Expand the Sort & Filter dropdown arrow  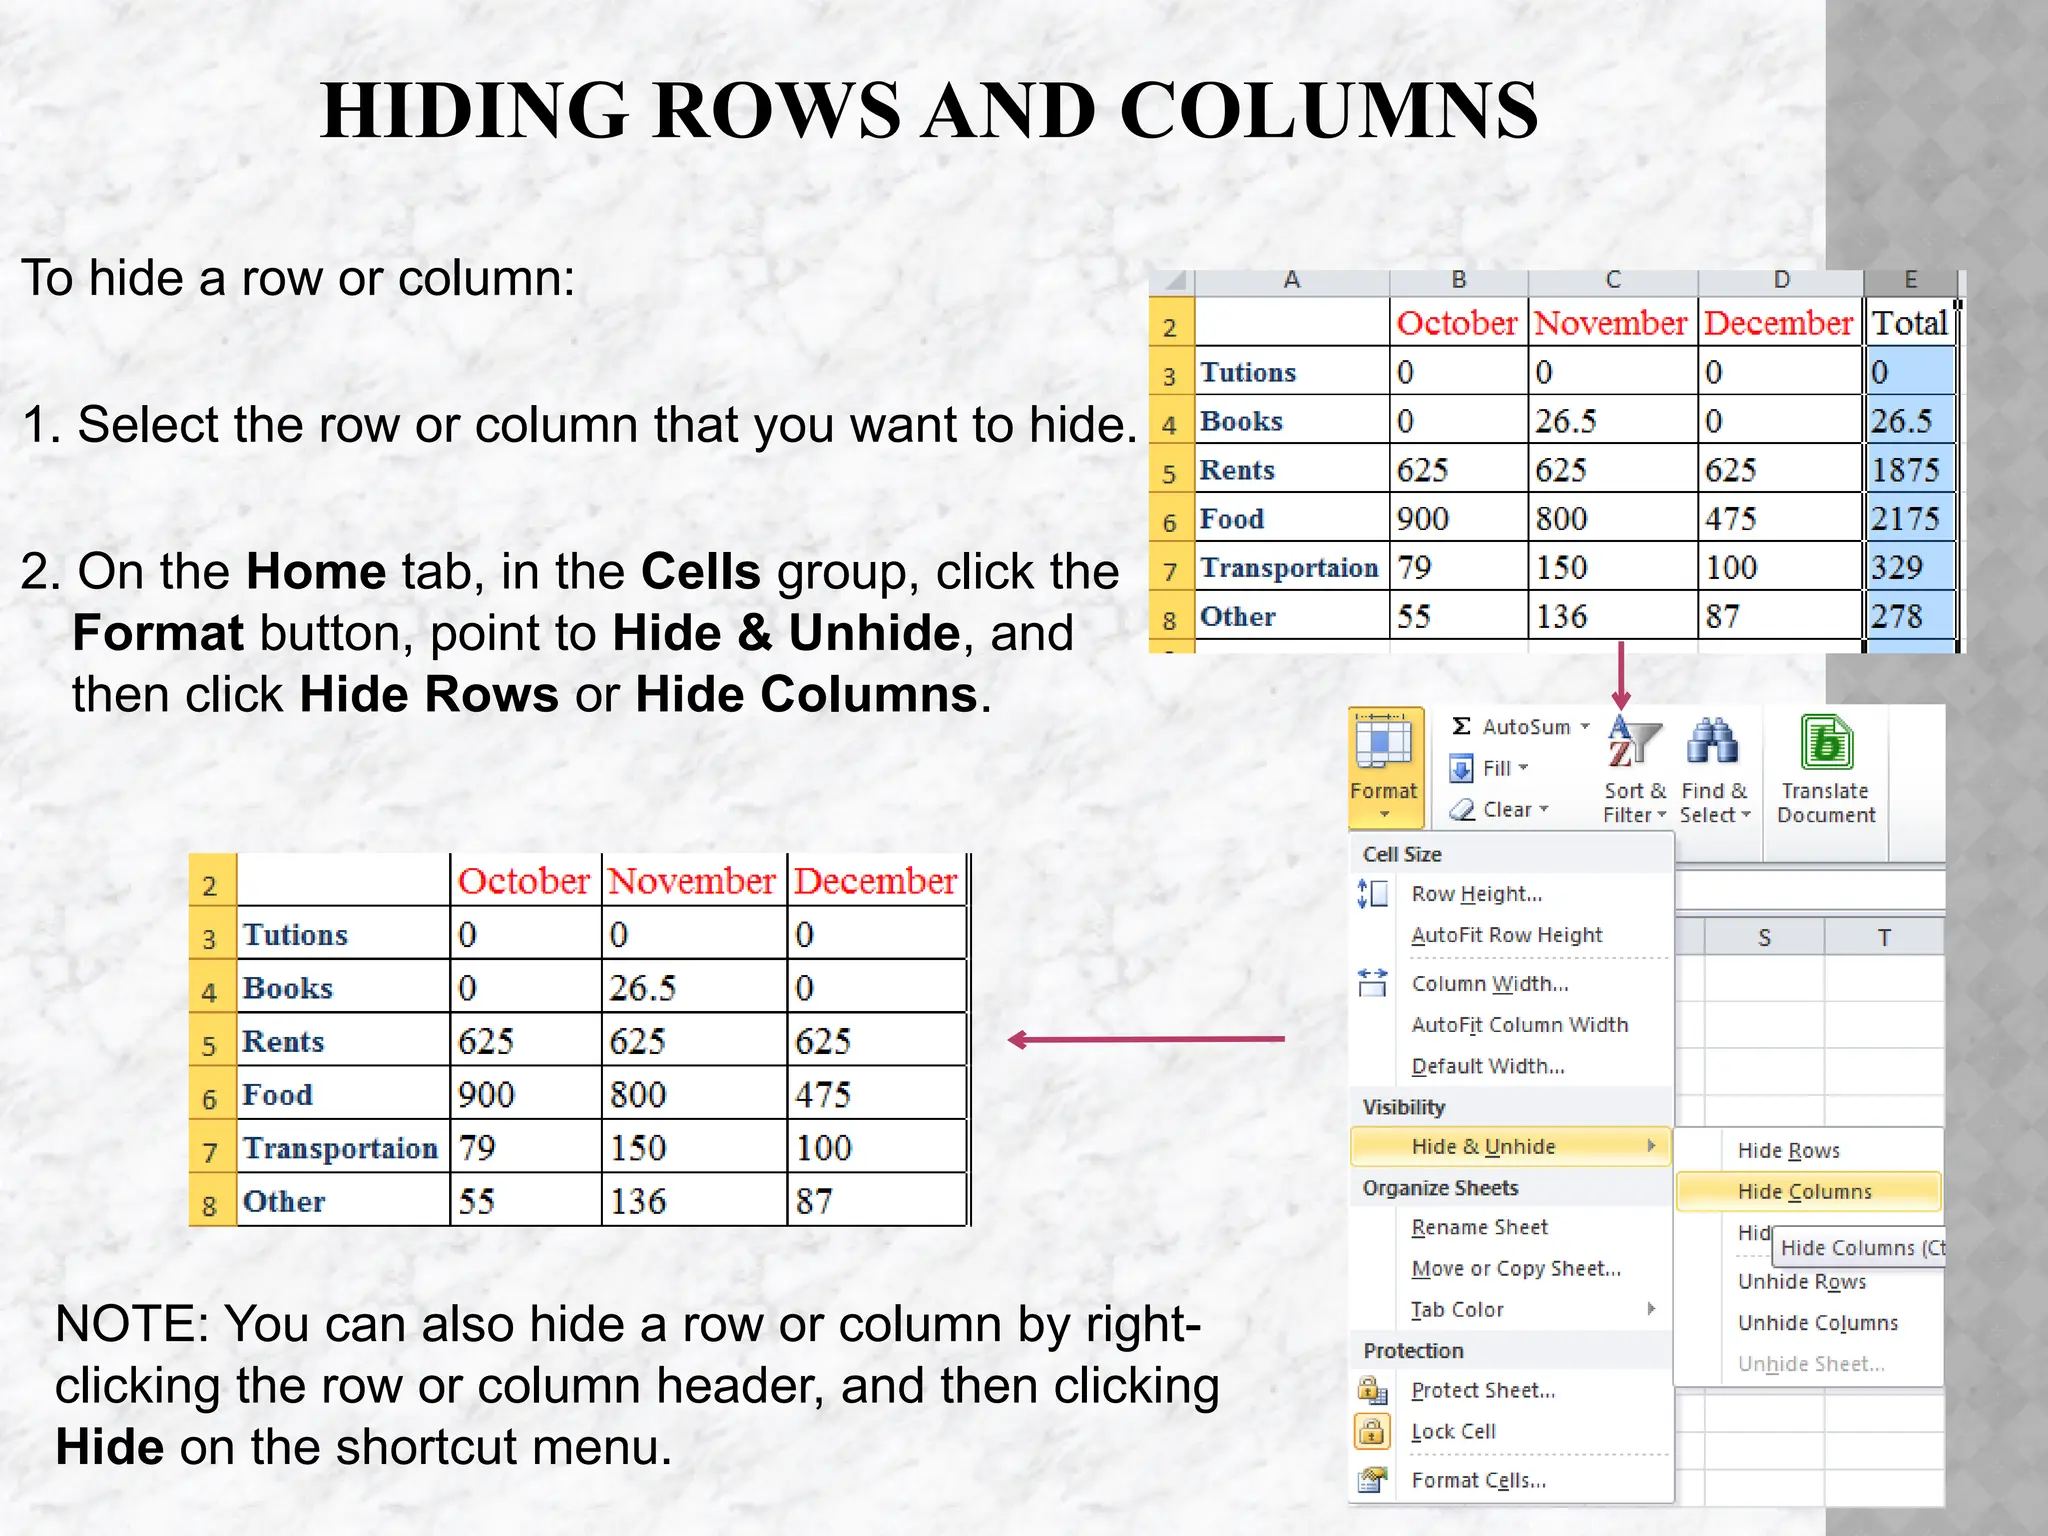[x=1661, y=816]
